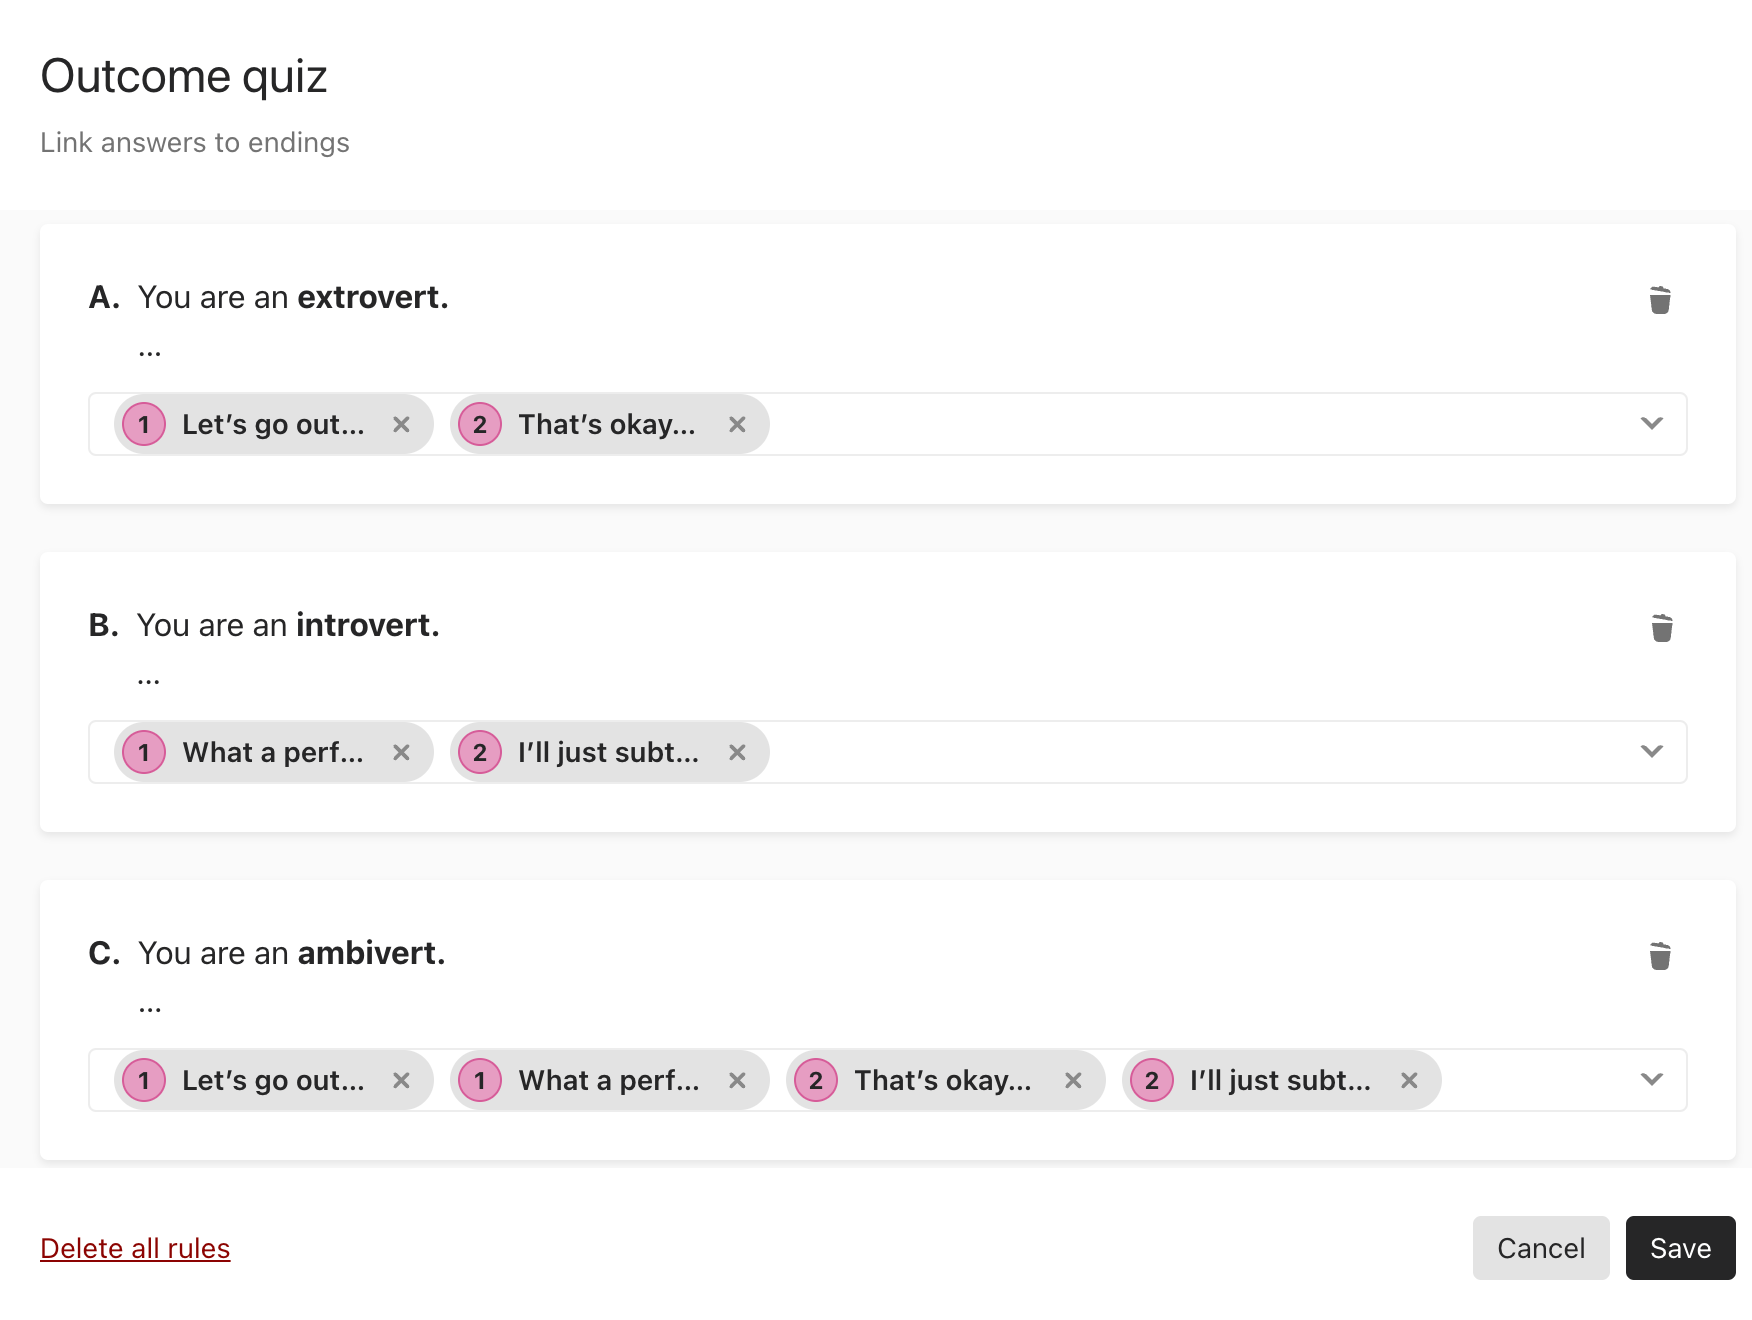Delete the extrovert ending with trash icon
The height and width of the screenshot is (1320, 1752).
point(1660,300)
